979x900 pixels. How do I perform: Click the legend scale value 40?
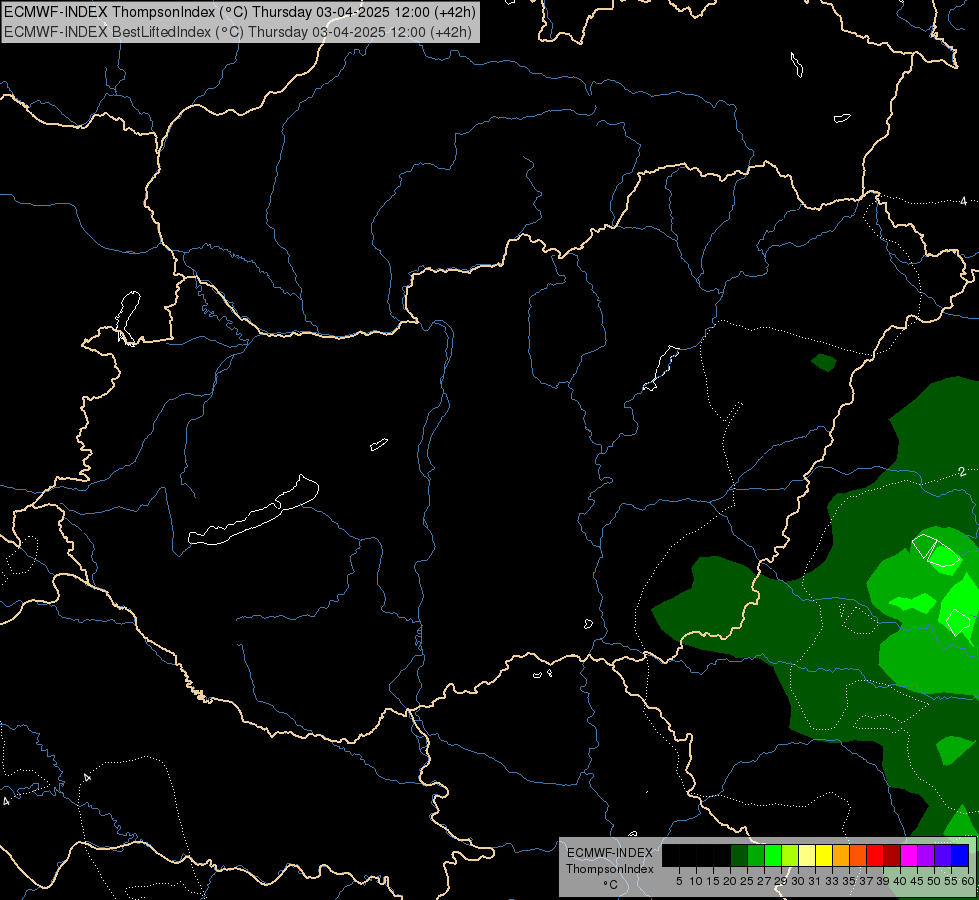(x=900, y=881)
